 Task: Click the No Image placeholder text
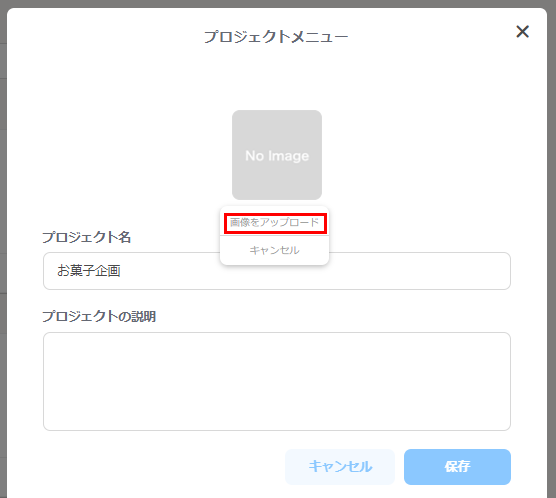[x=277, y=156]
